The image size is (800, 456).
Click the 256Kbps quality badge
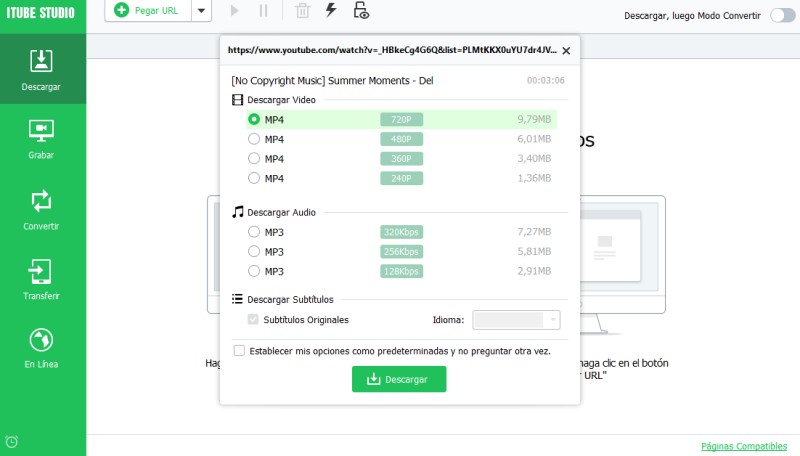coord(402,251)
